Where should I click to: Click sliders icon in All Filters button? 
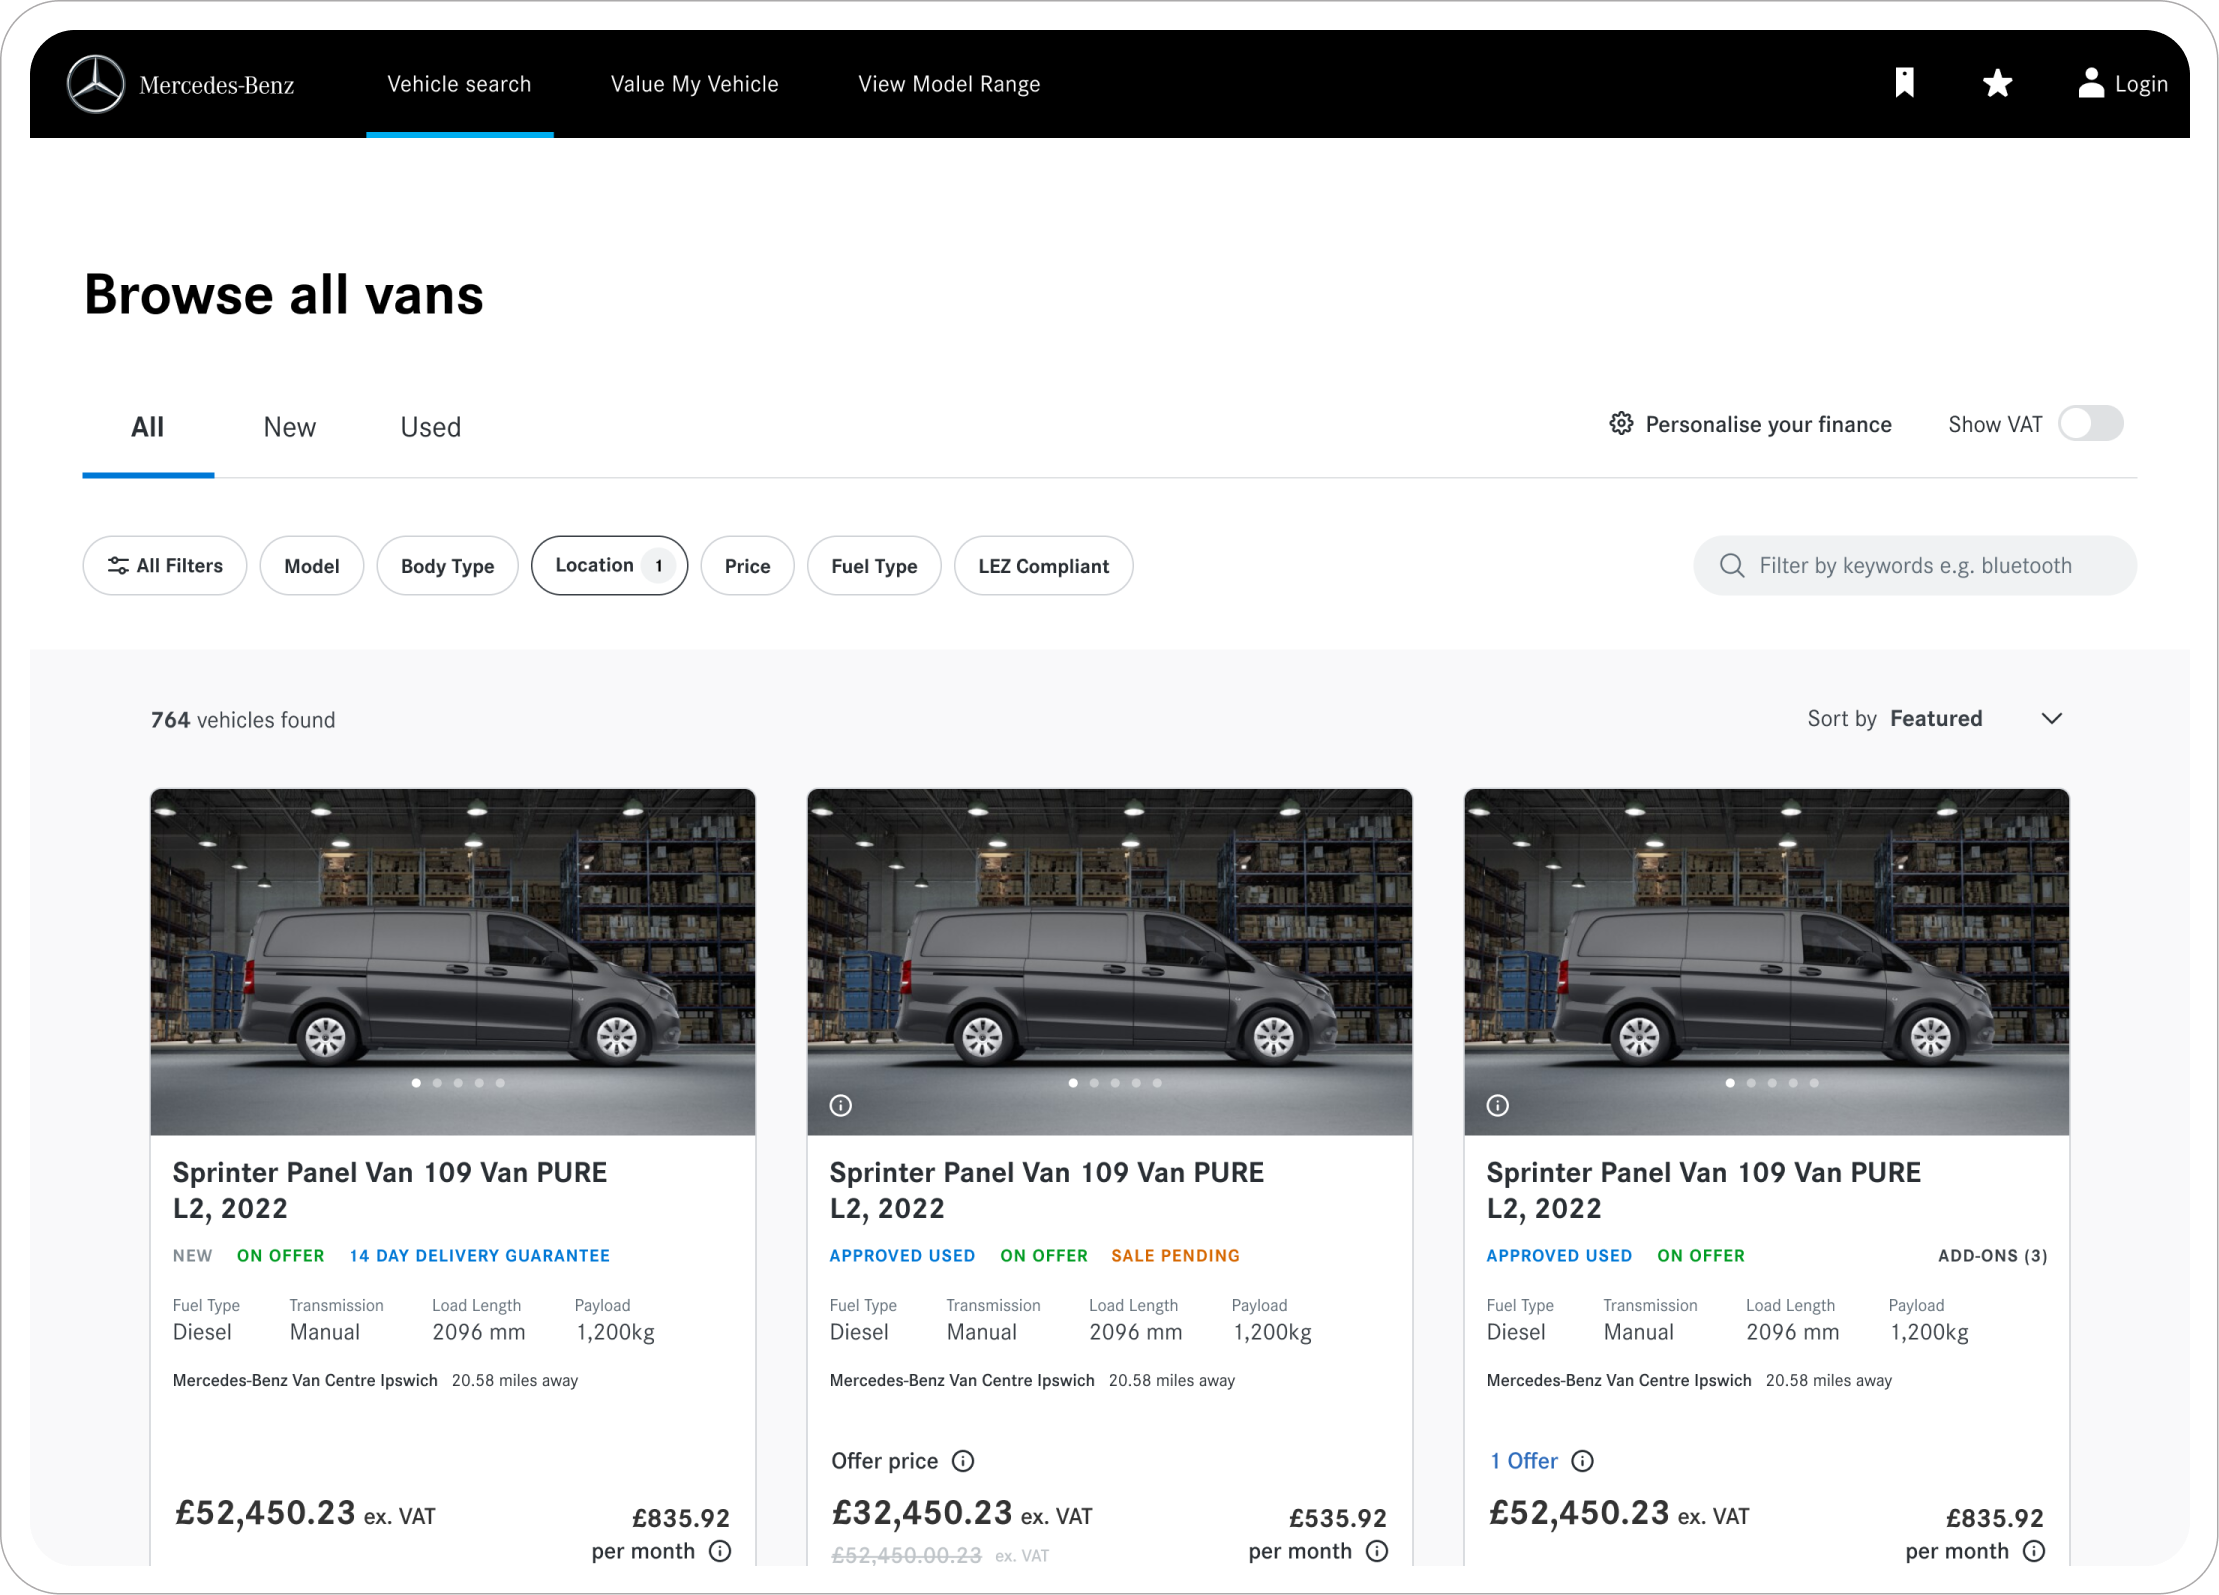coord(118,566)
